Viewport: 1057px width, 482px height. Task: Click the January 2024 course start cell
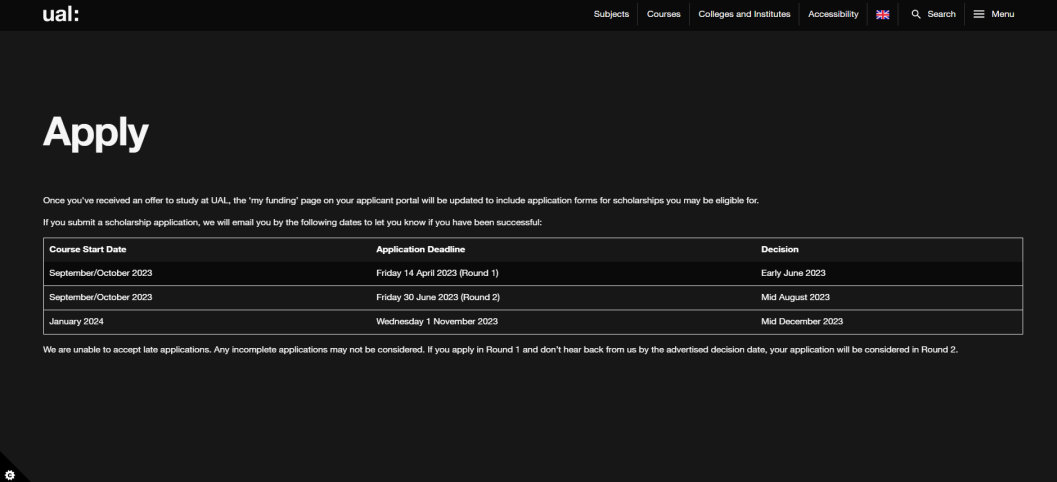(x=76, y=321)
